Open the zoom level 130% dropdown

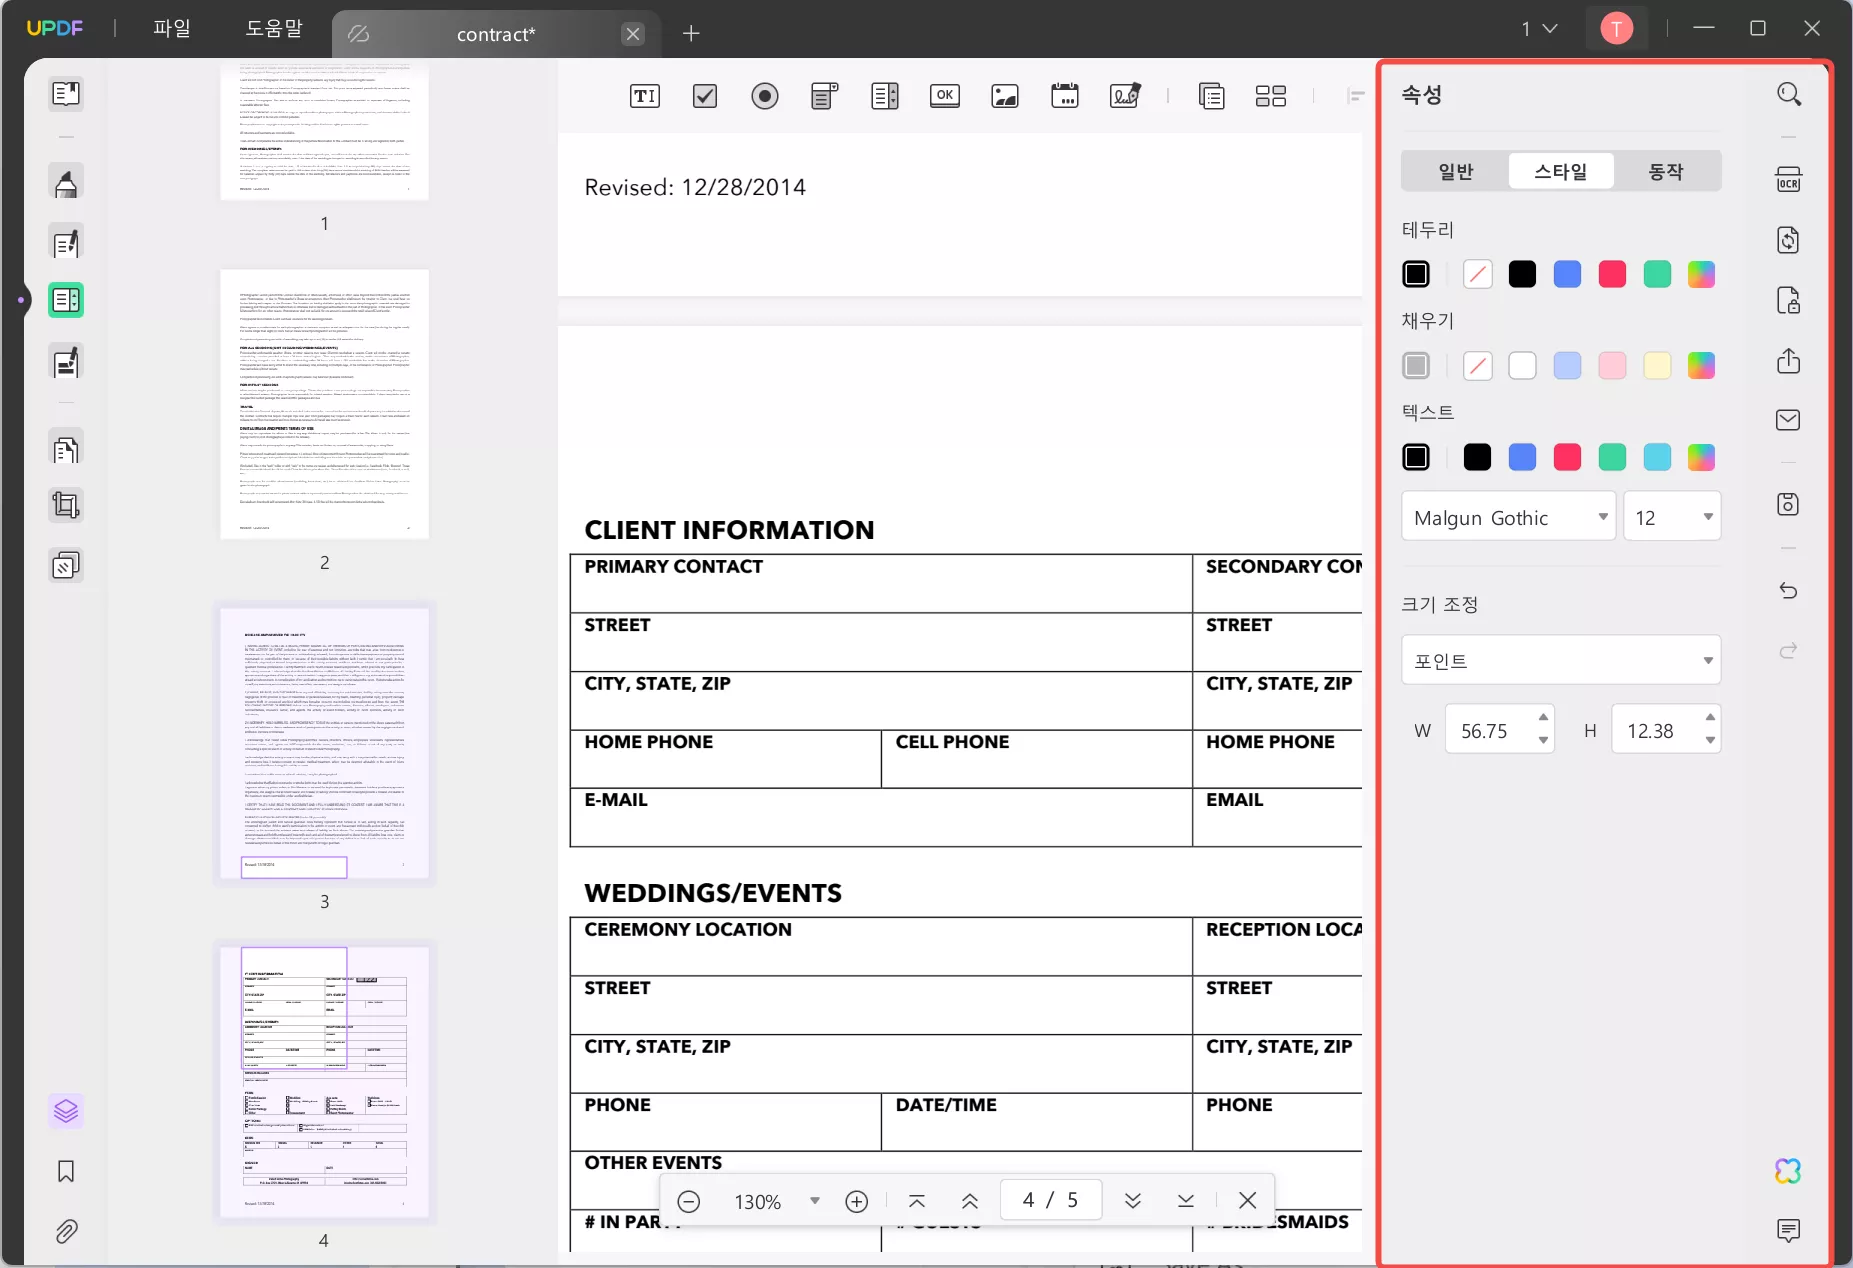point(815,1201)
